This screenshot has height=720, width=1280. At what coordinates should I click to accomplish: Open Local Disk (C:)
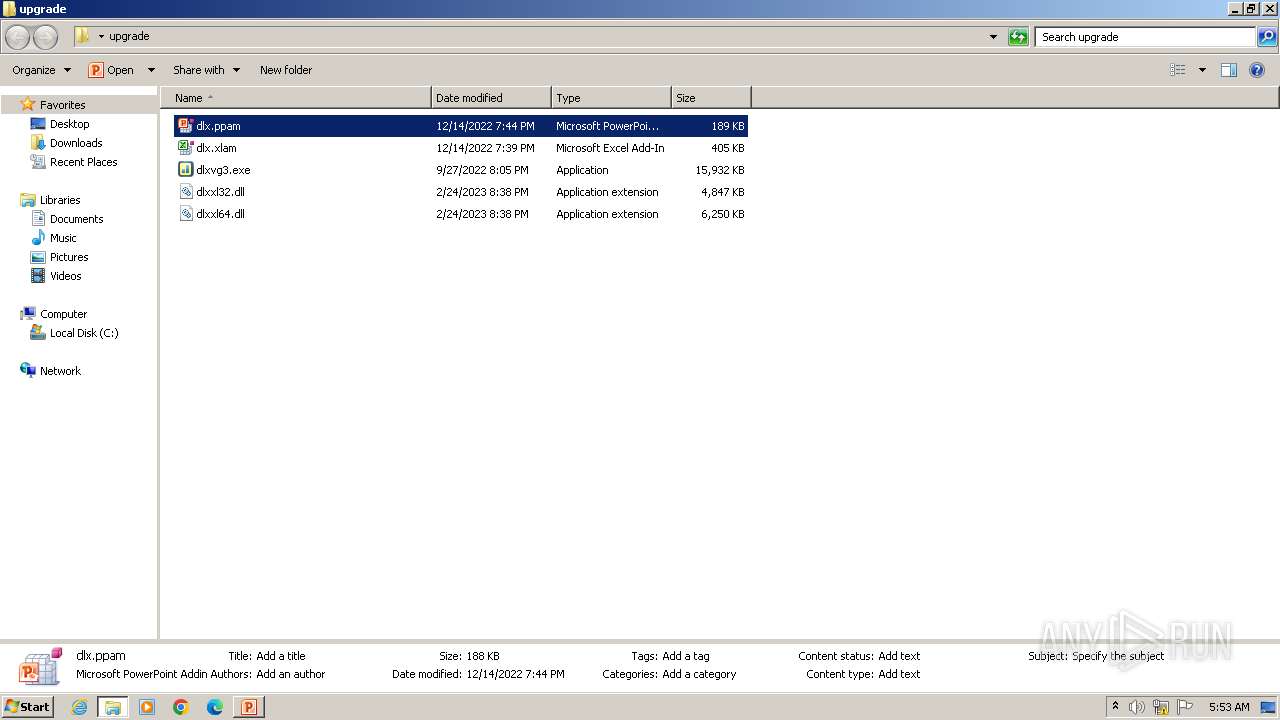tap(84, 333)
